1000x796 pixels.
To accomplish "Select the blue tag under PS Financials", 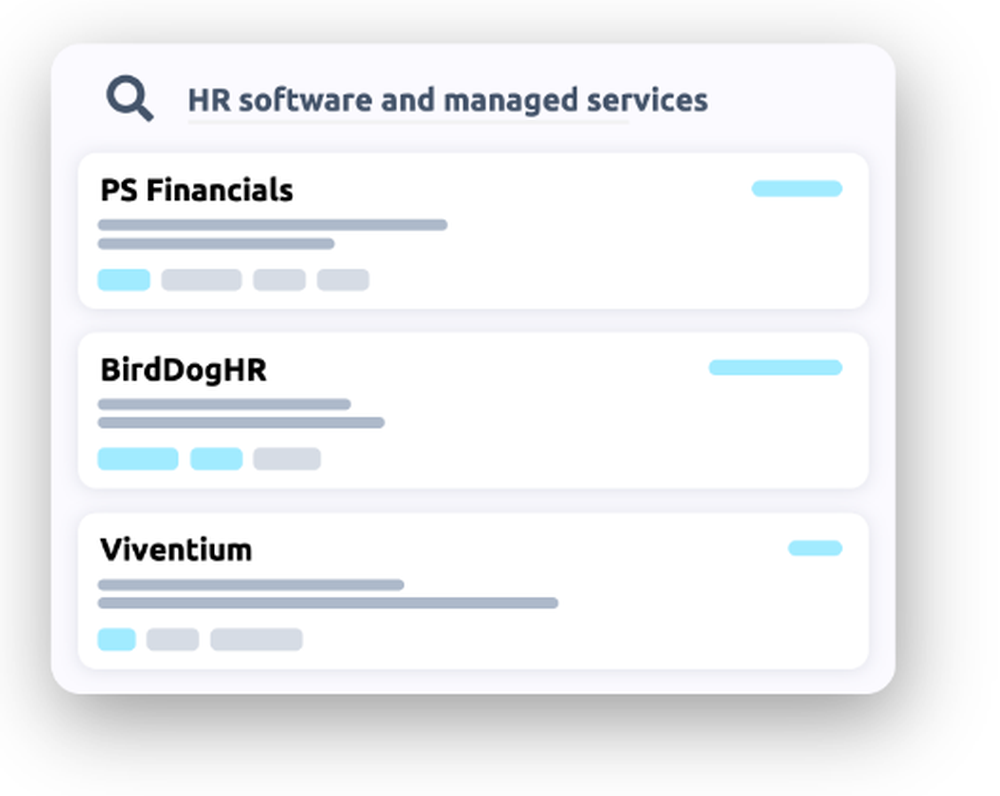I will point(124,280).
